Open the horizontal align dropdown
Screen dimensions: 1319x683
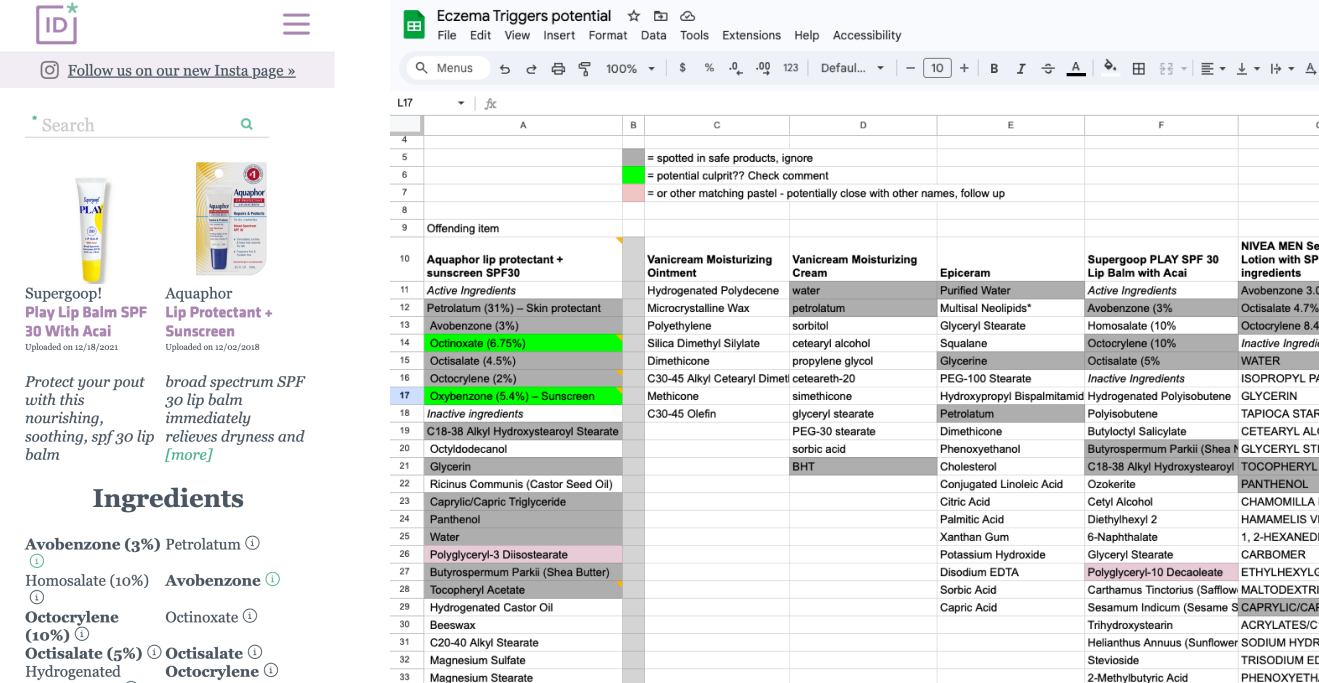point(1212,68)
